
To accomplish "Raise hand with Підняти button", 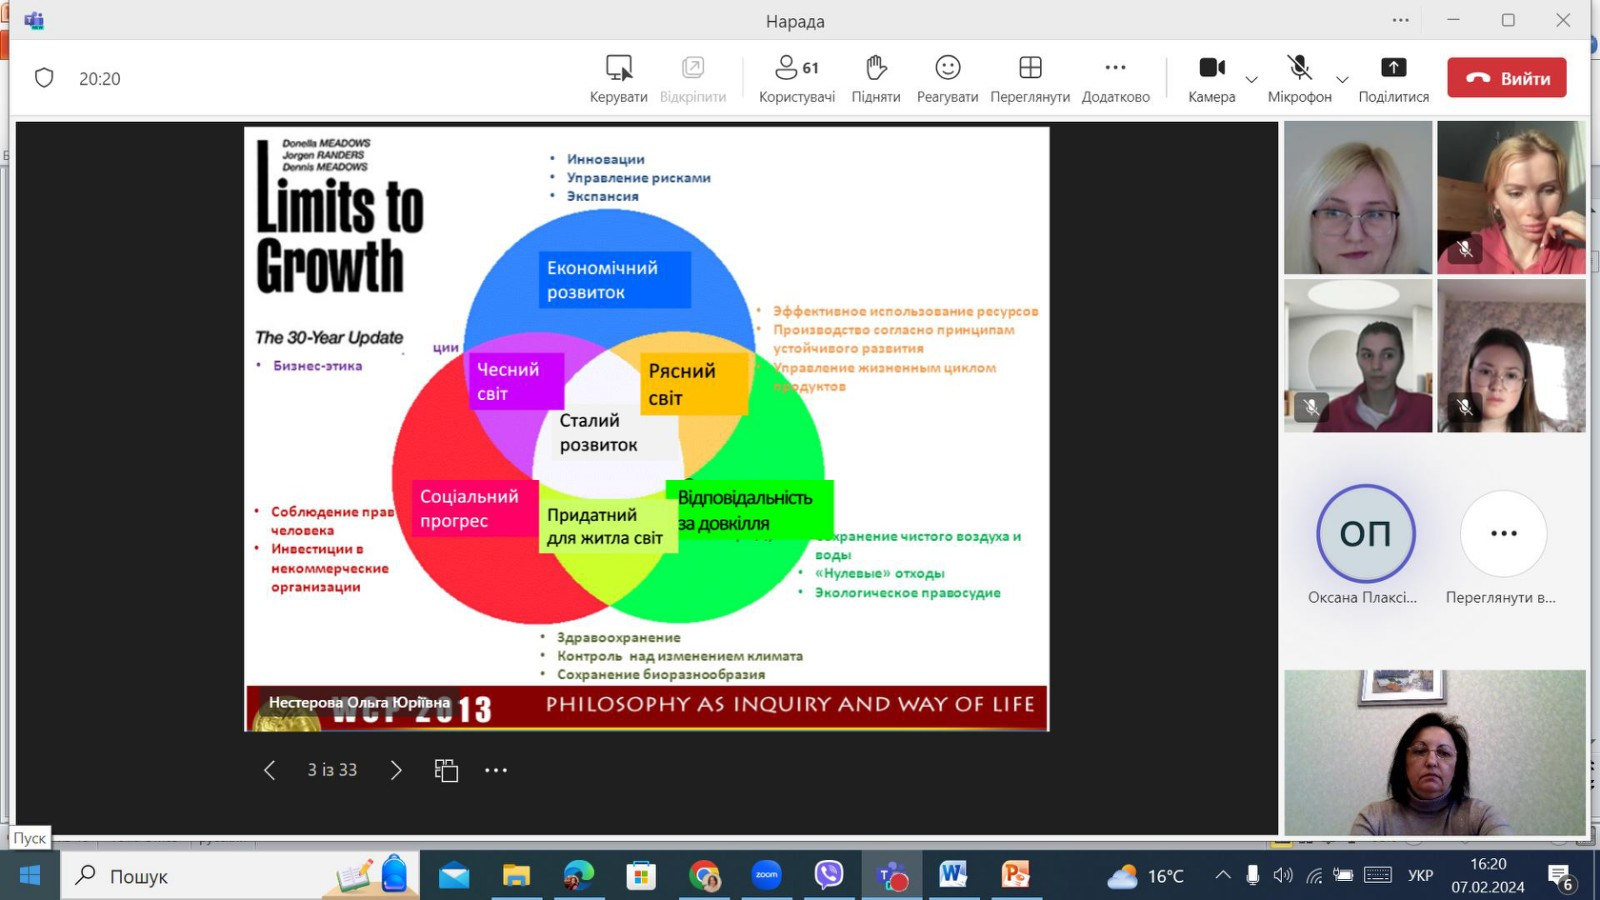I will pyautogui.click(x=875, y=78).
